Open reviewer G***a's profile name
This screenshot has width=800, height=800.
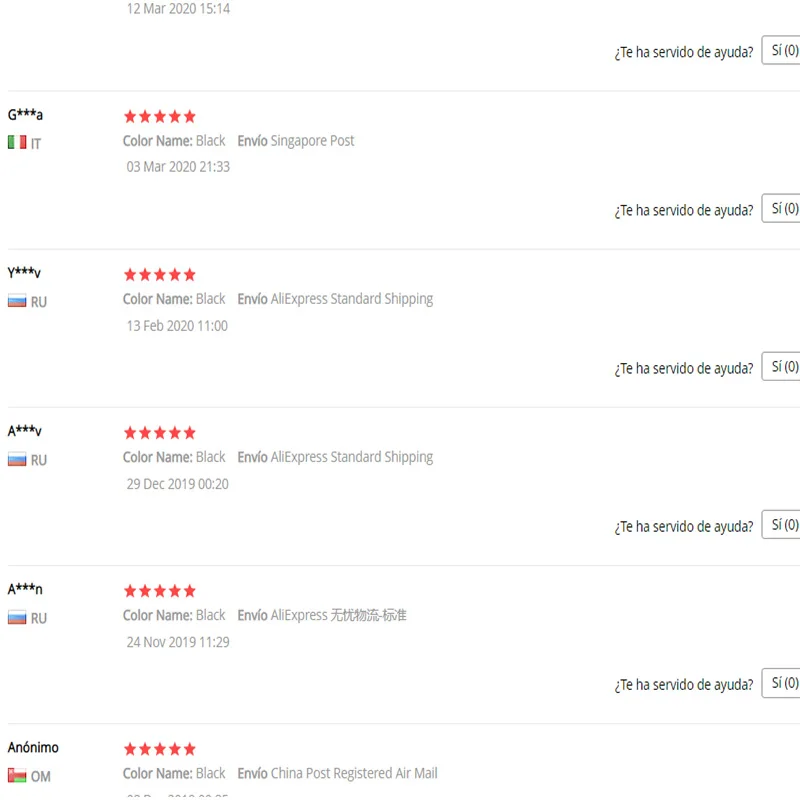(x=25, y=115)
